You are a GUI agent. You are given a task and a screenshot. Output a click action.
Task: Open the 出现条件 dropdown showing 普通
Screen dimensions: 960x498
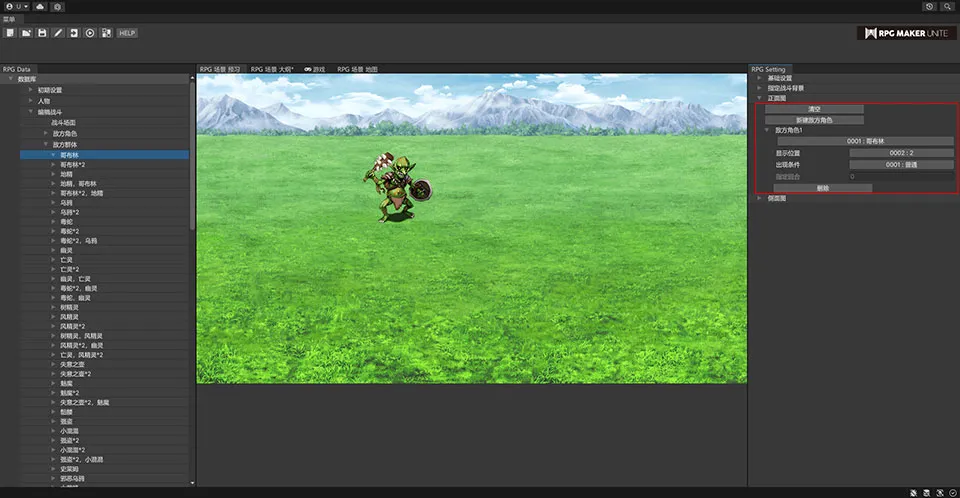tap(901, 164)
